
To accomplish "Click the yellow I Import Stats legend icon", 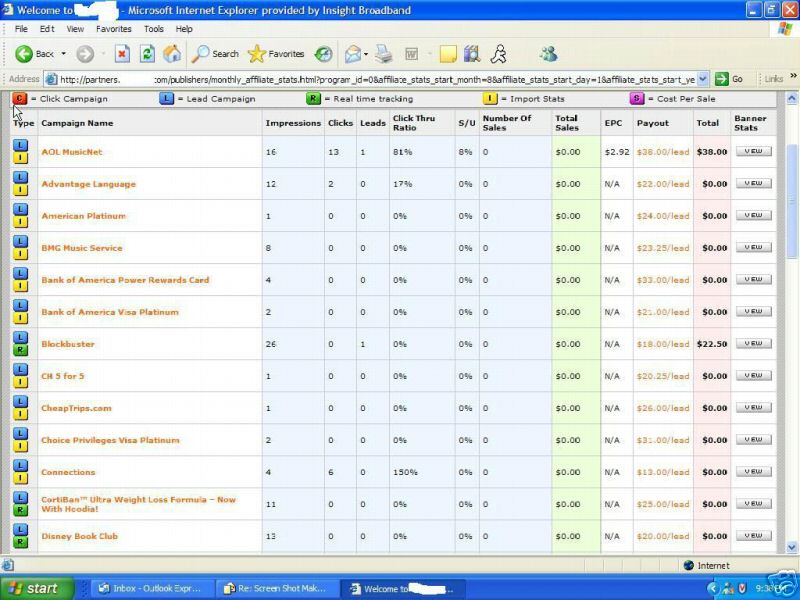I will pos(490,98).
